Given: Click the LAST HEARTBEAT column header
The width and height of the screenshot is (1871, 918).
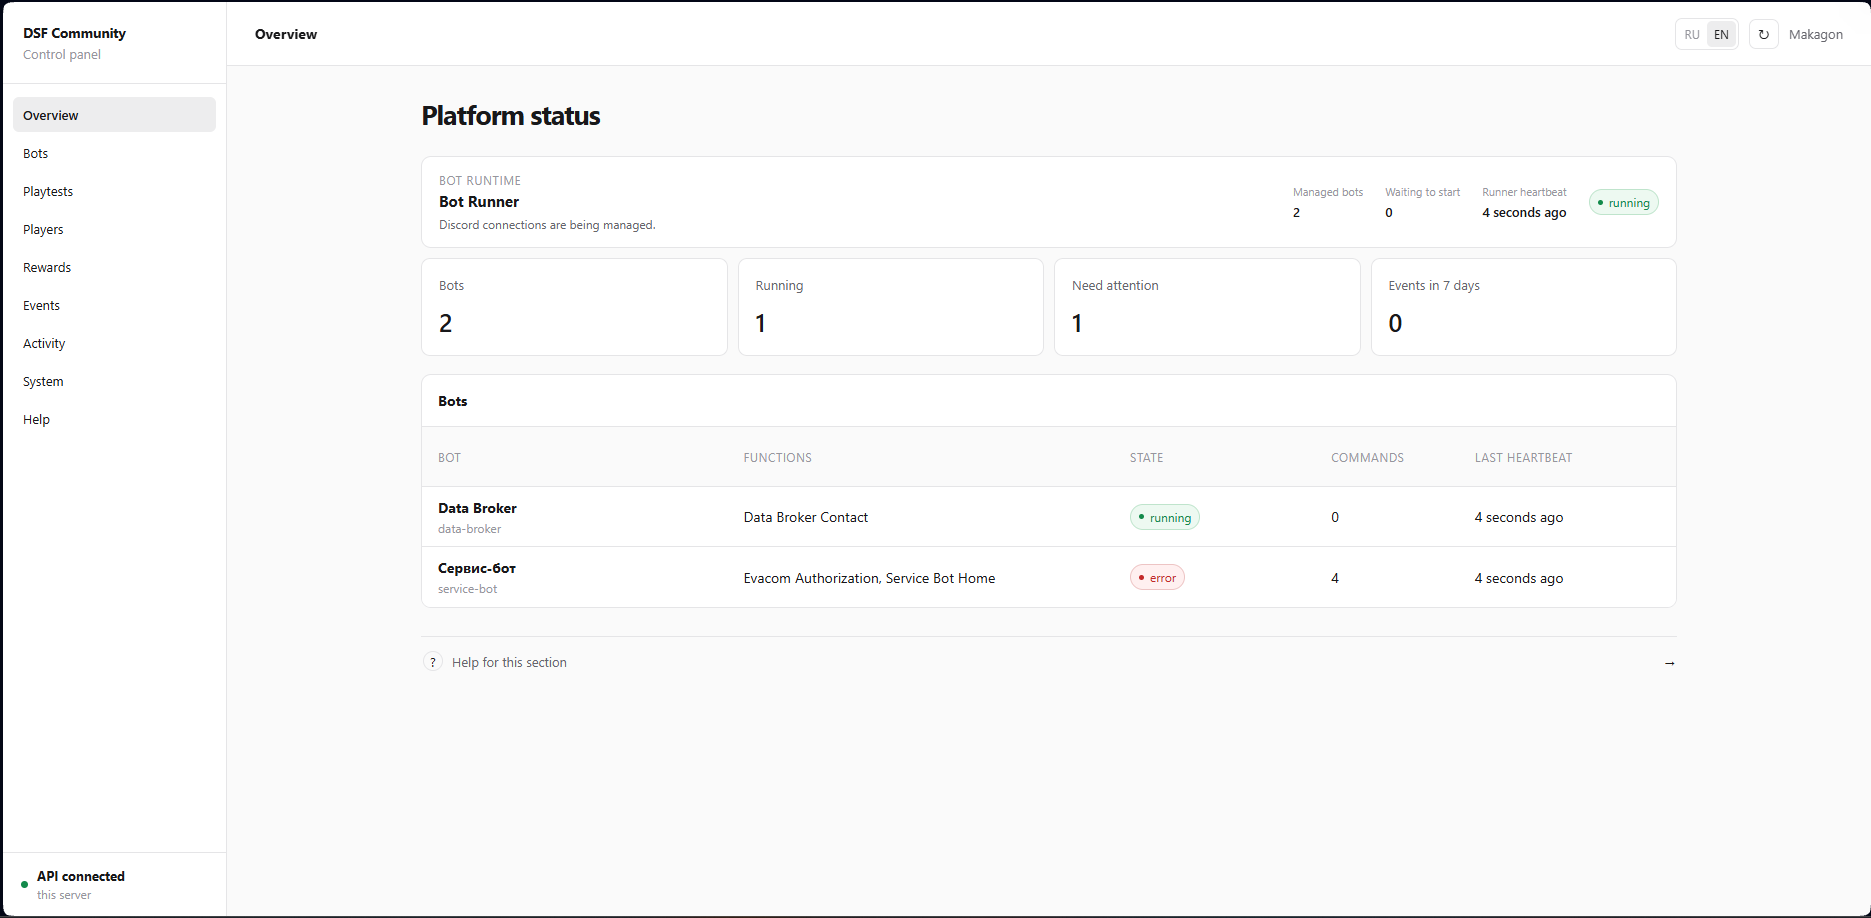Looking at the screenshot, I should click(x=1523, y=458).
